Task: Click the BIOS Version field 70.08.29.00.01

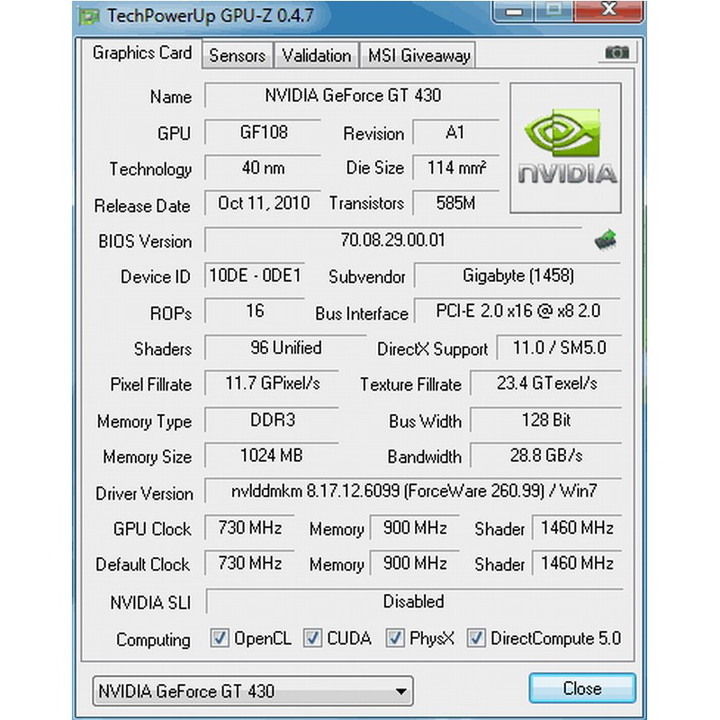Action: tap(393, 240)
